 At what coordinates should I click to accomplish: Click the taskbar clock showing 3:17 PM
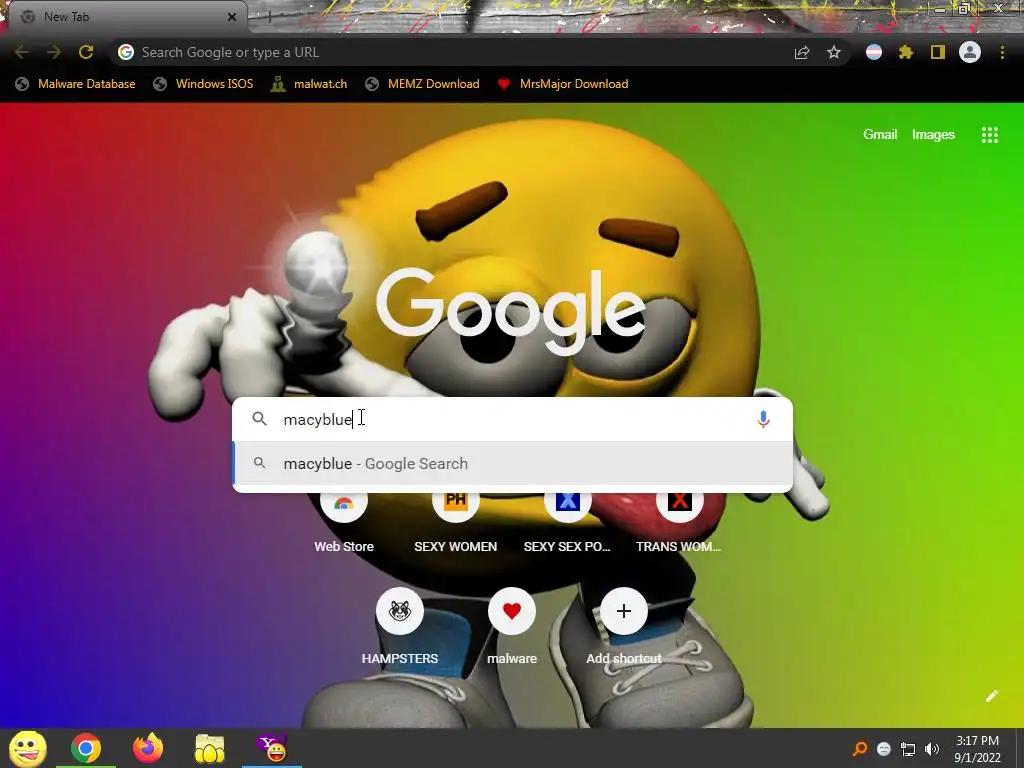pyautogui.click(x=978, y=749)
